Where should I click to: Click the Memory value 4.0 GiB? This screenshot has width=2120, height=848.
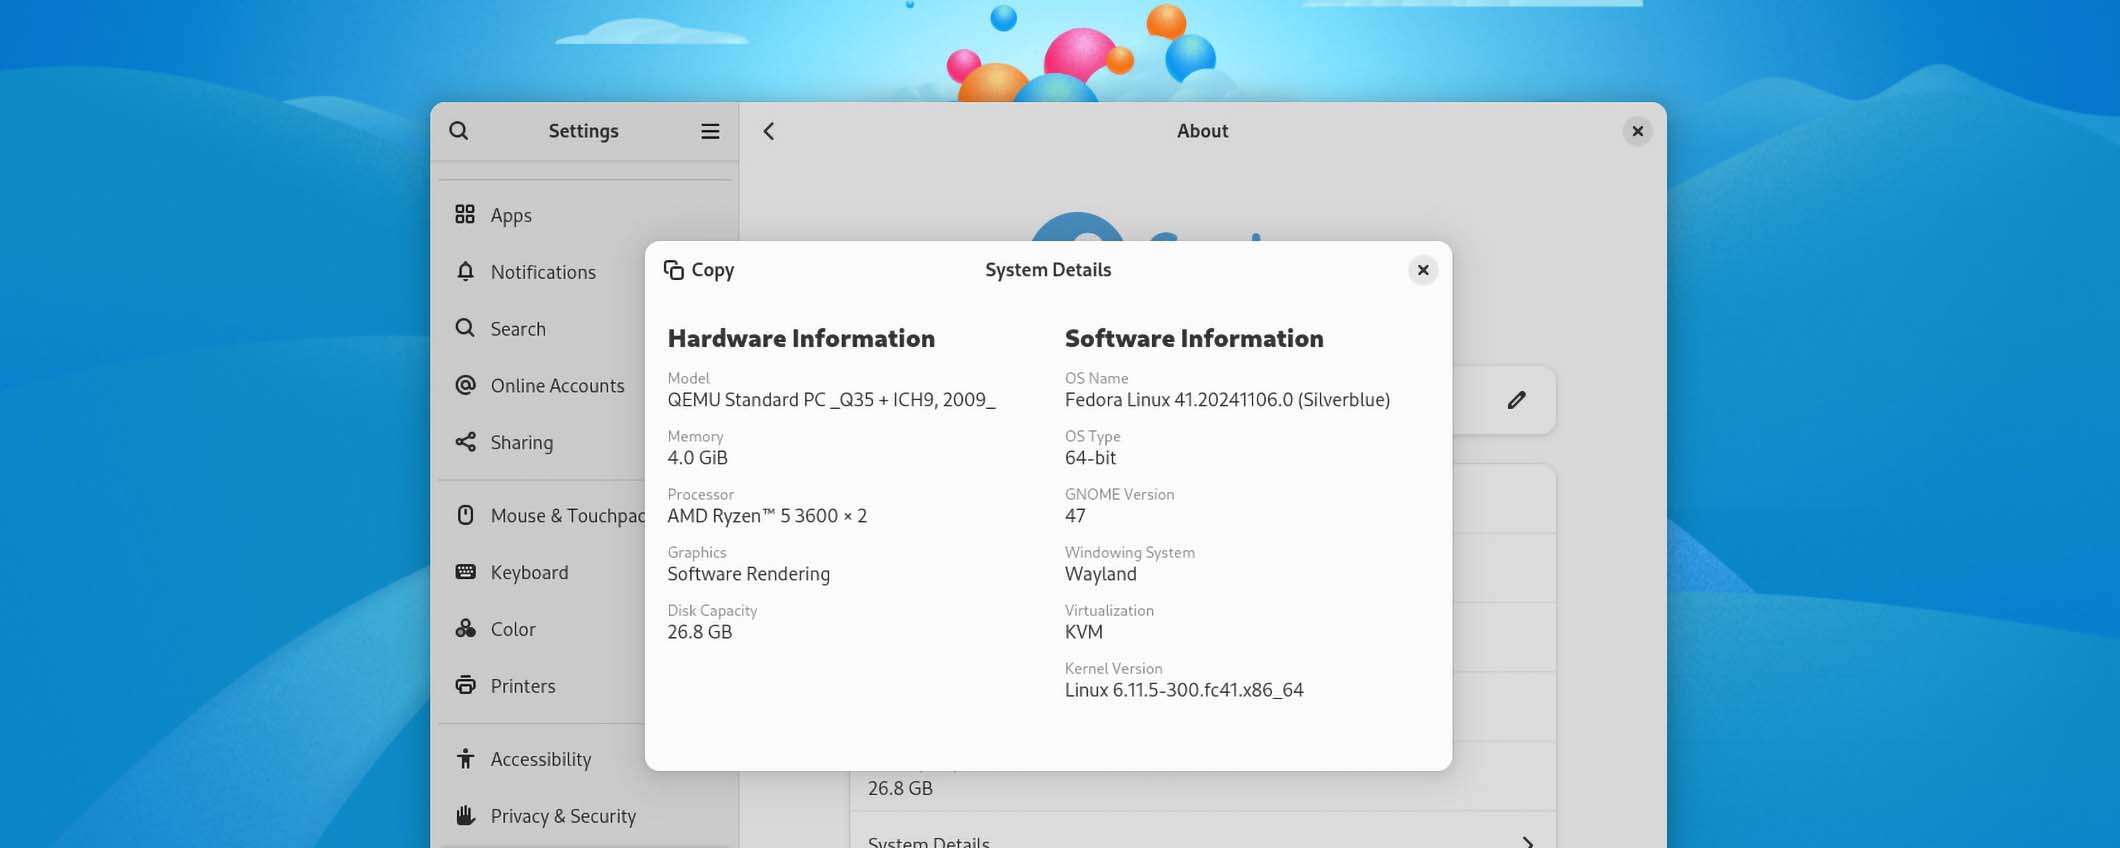697,458
